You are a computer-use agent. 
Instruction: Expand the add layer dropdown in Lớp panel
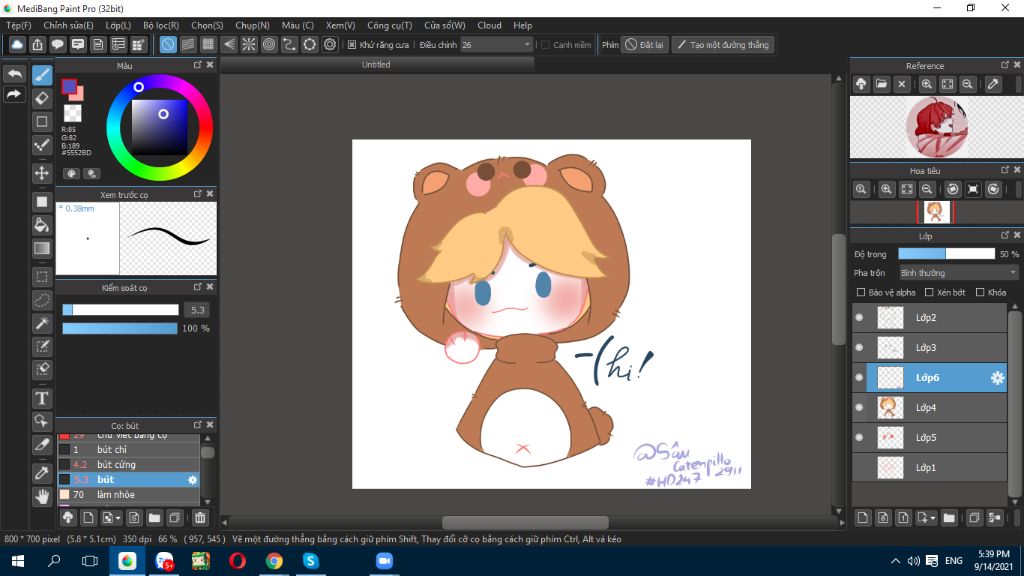(933, 518)
